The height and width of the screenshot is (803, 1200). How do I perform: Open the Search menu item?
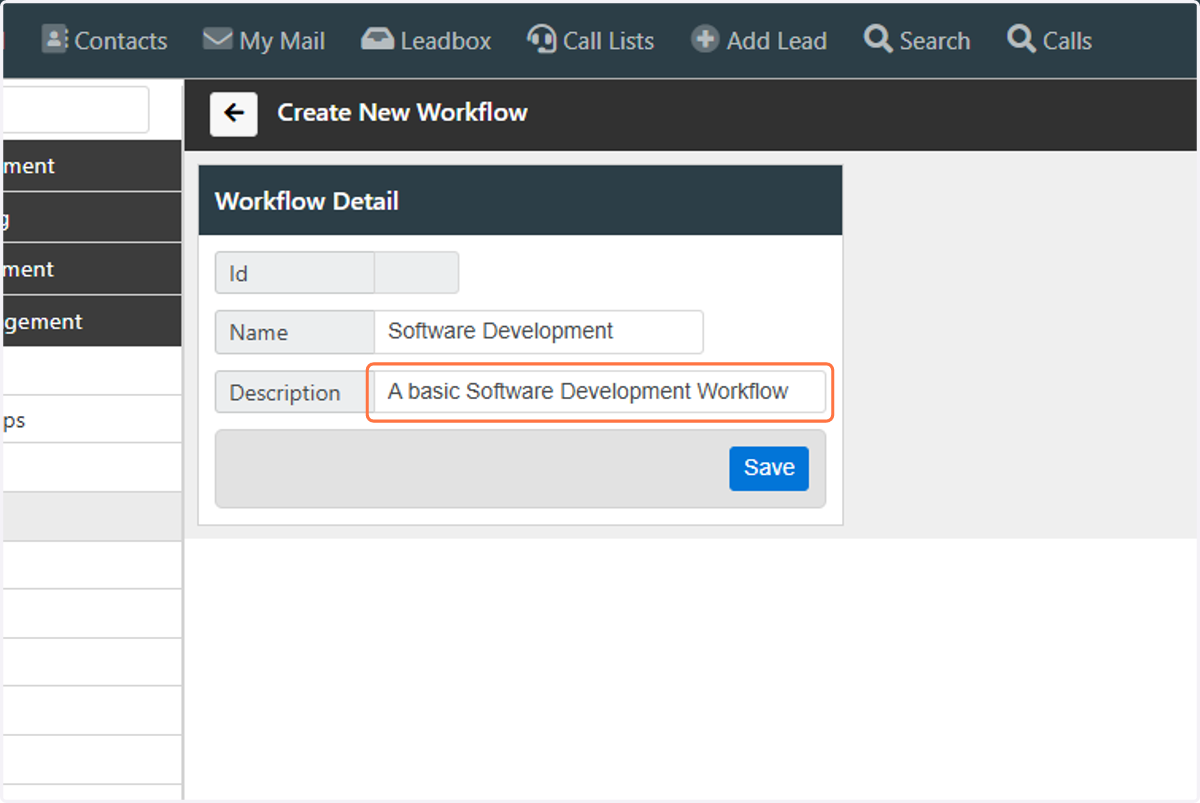(917, 41)
